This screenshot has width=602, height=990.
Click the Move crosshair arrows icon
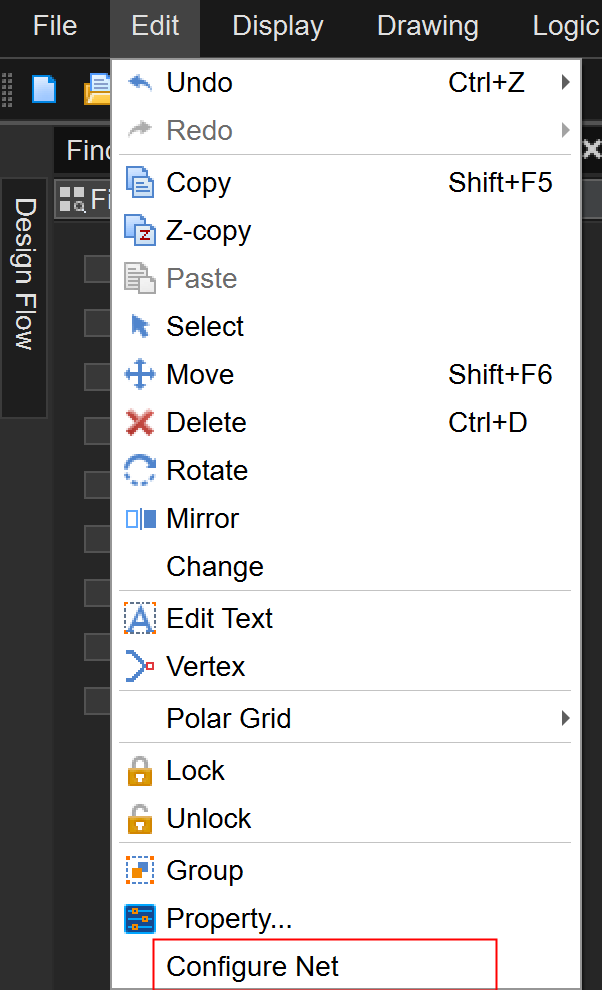coord(140,375)
